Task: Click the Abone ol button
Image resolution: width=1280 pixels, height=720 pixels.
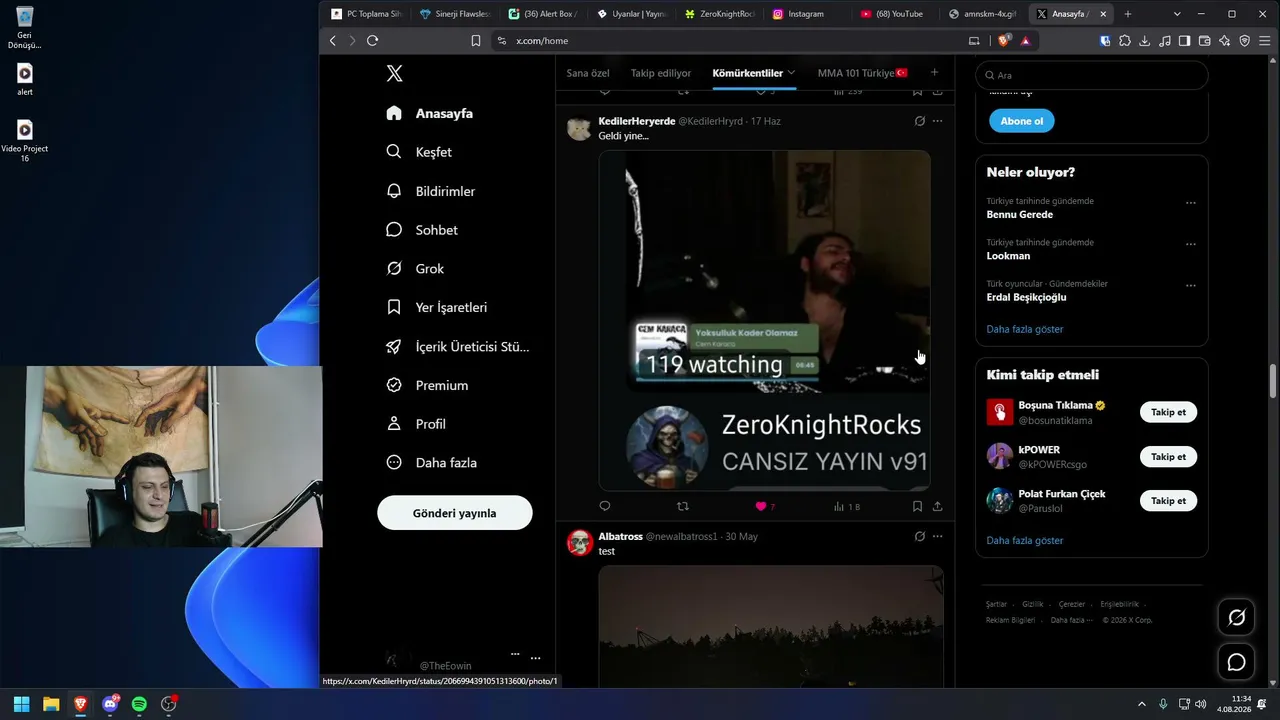Action: click(x=1022, y=121)
